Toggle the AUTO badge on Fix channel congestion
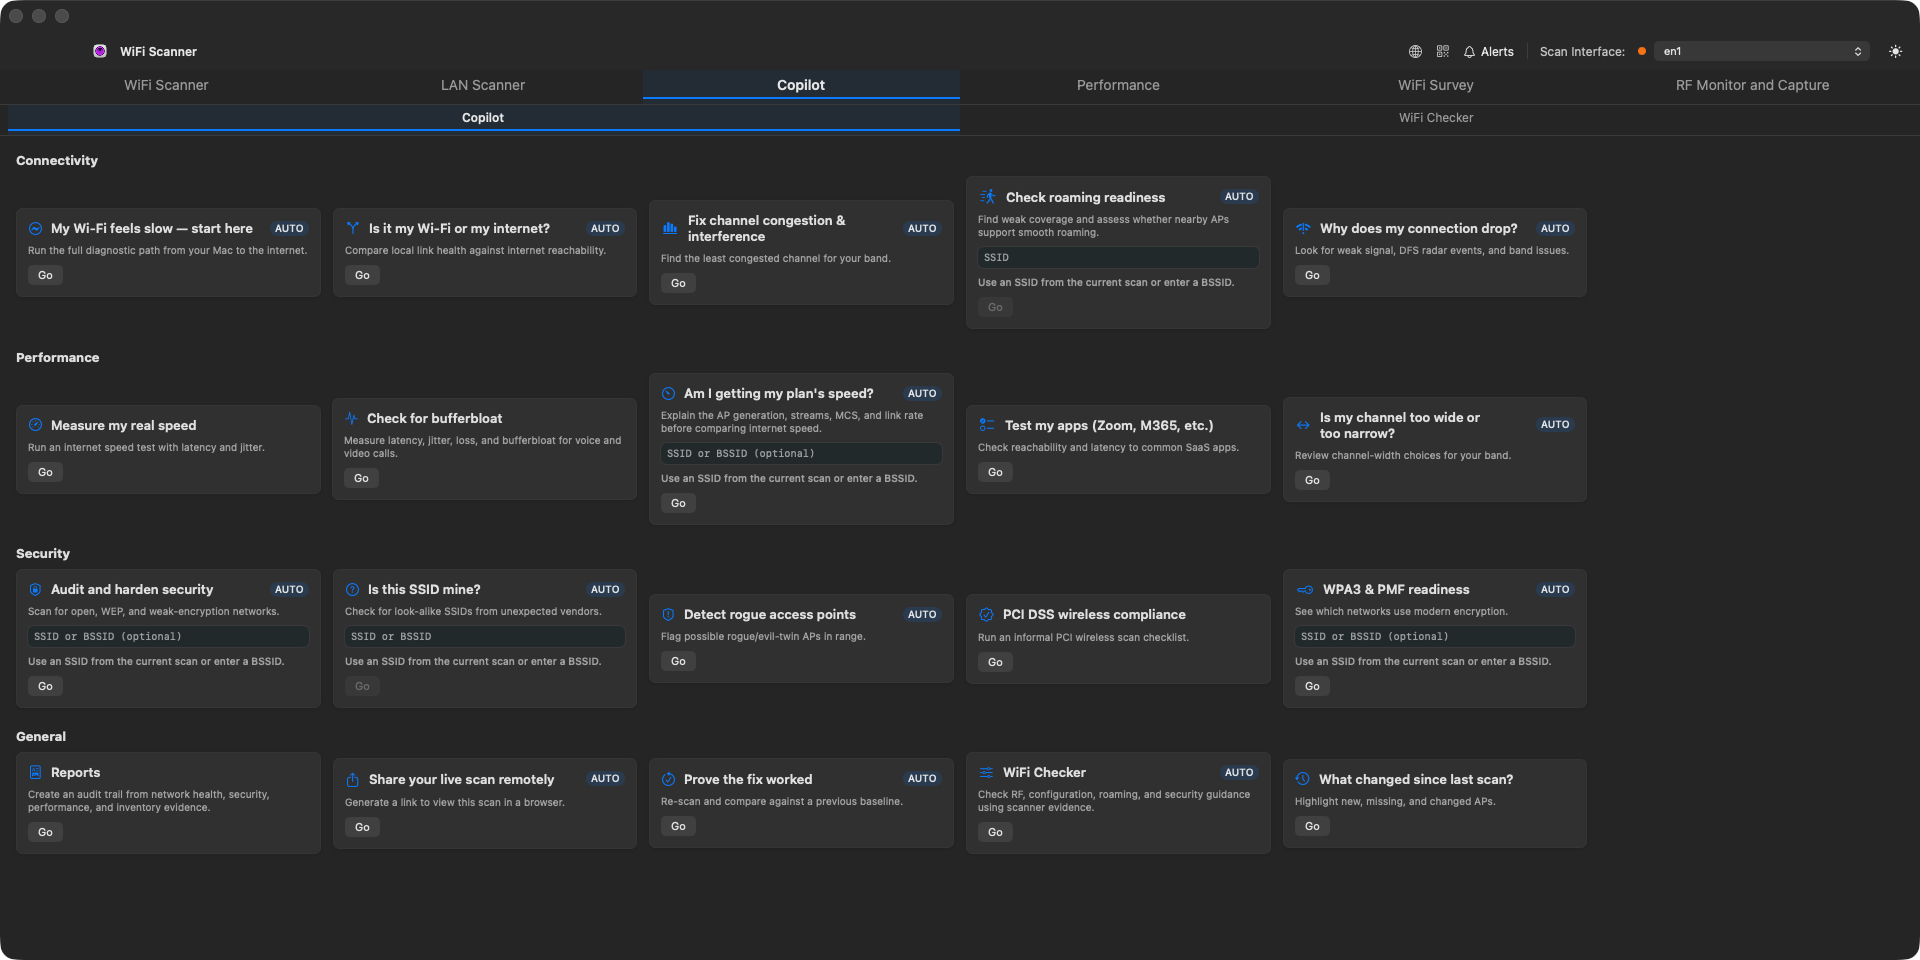The height and width of the screenshot is (960, 1920). [x=922, y=228]
